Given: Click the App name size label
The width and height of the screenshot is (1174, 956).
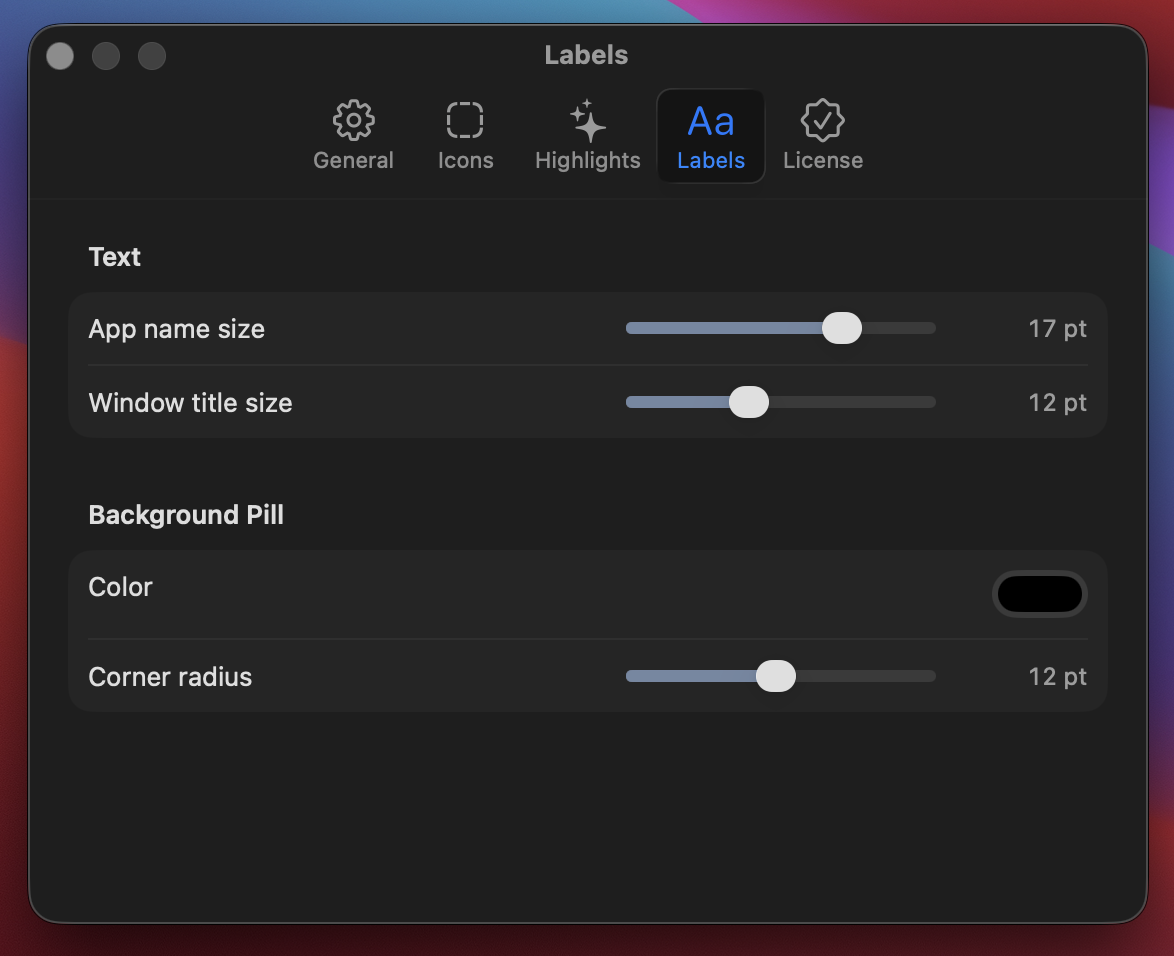Looking at the screenshot, I should pos(177,329).
